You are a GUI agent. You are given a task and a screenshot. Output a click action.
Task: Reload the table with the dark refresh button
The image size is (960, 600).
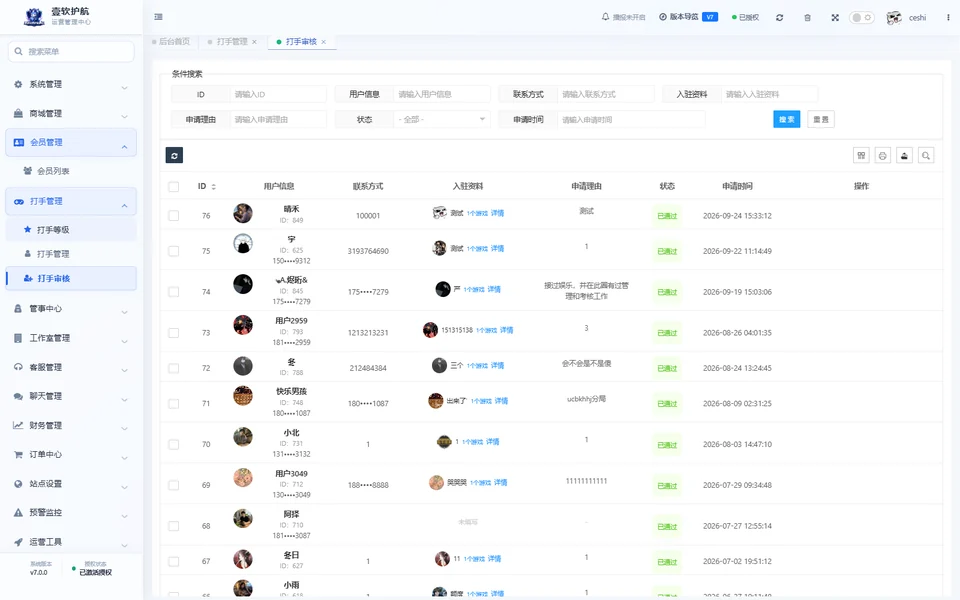click(x=174, y=156)
